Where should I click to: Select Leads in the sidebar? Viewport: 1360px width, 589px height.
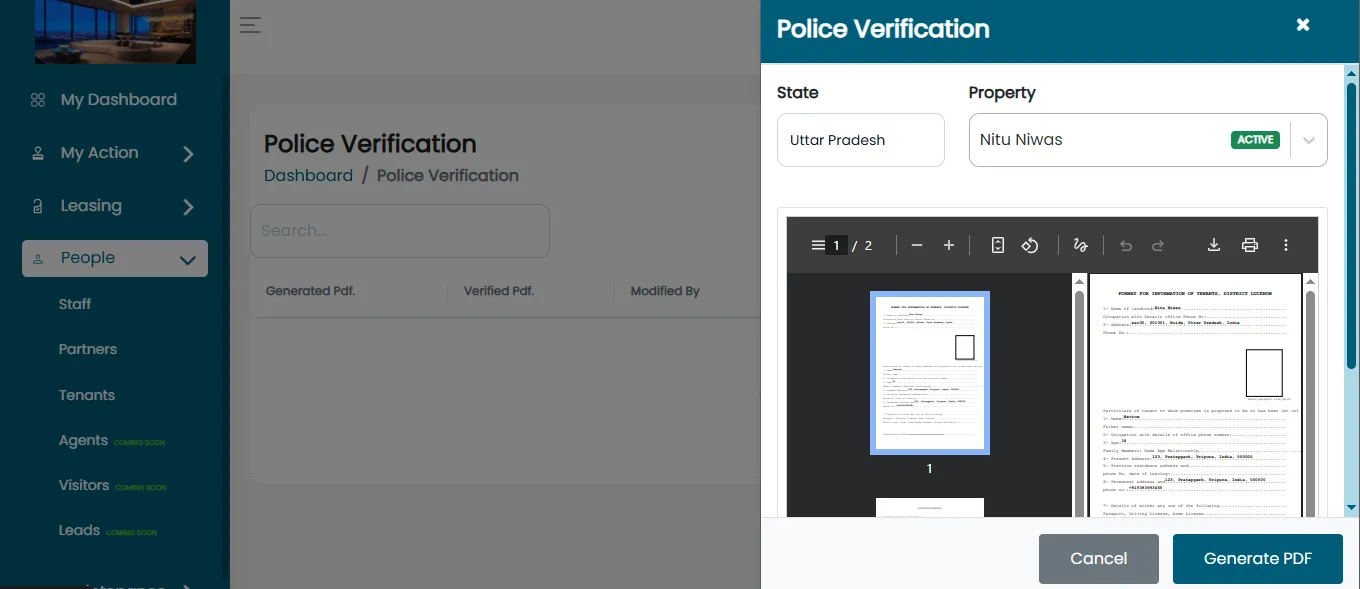click(79, 530)
